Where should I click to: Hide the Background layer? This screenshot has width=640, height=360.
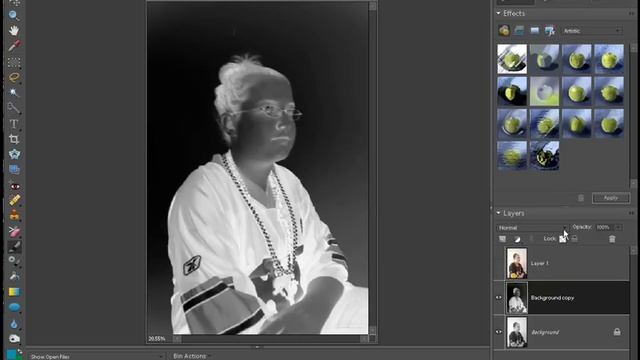499,332
